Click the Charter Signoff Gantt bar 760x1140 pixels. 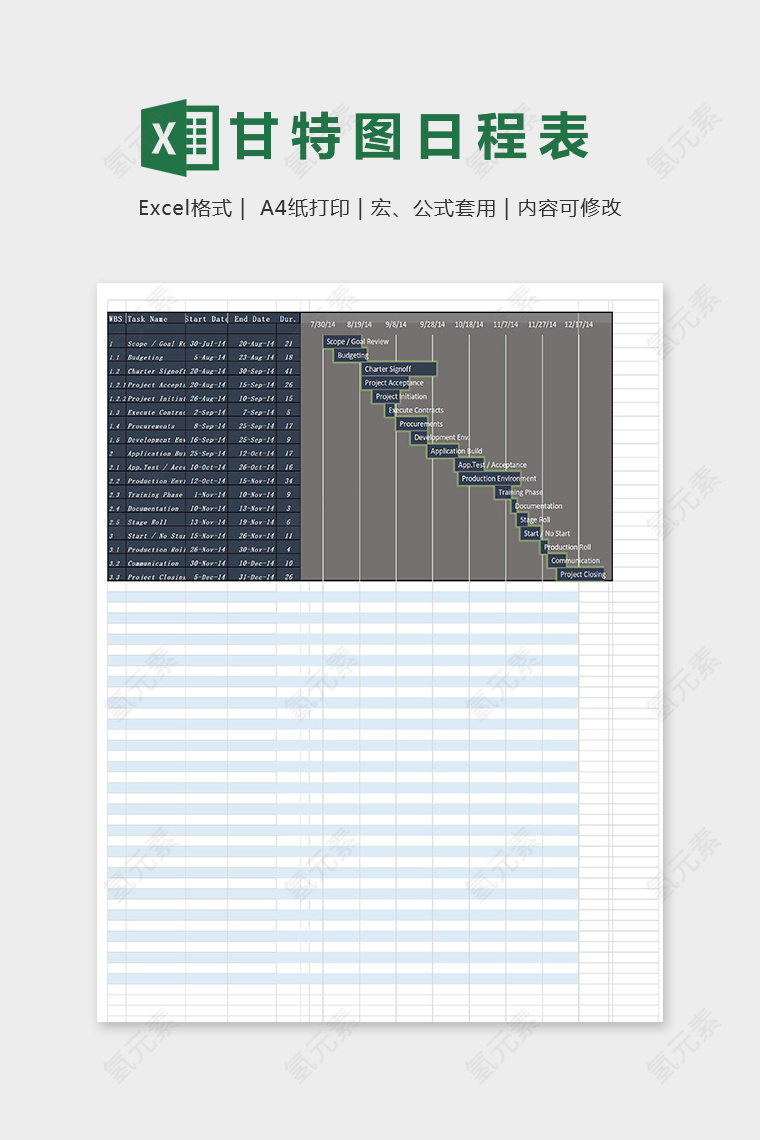click(399, 369)
